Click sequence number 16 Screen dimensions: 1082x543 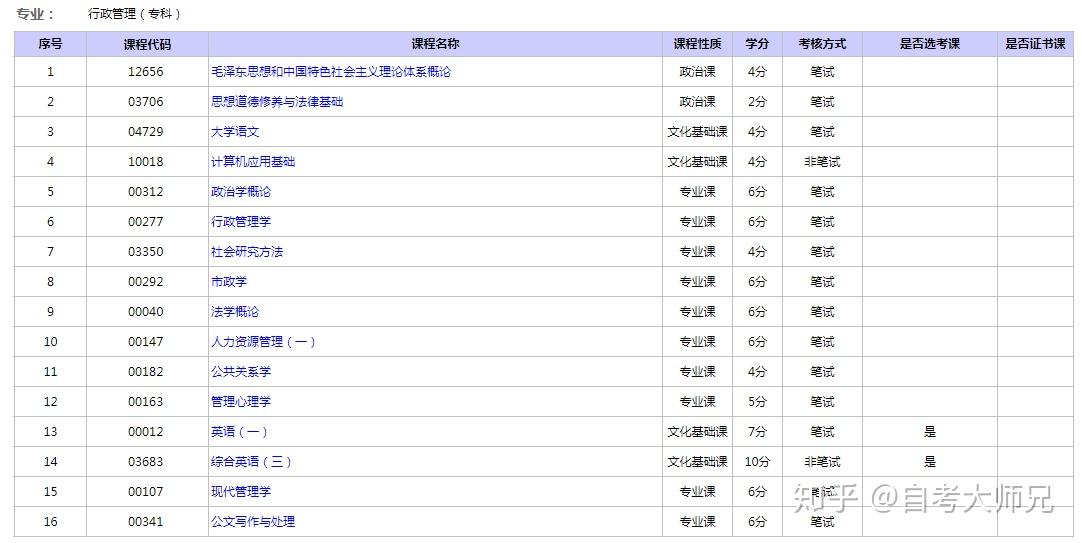pos(50,522)
